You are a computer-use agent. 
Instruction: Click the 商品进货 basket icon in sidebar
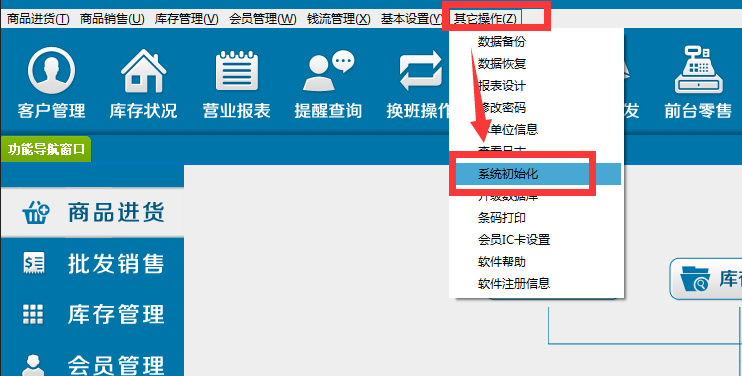[x=35, y=213]
